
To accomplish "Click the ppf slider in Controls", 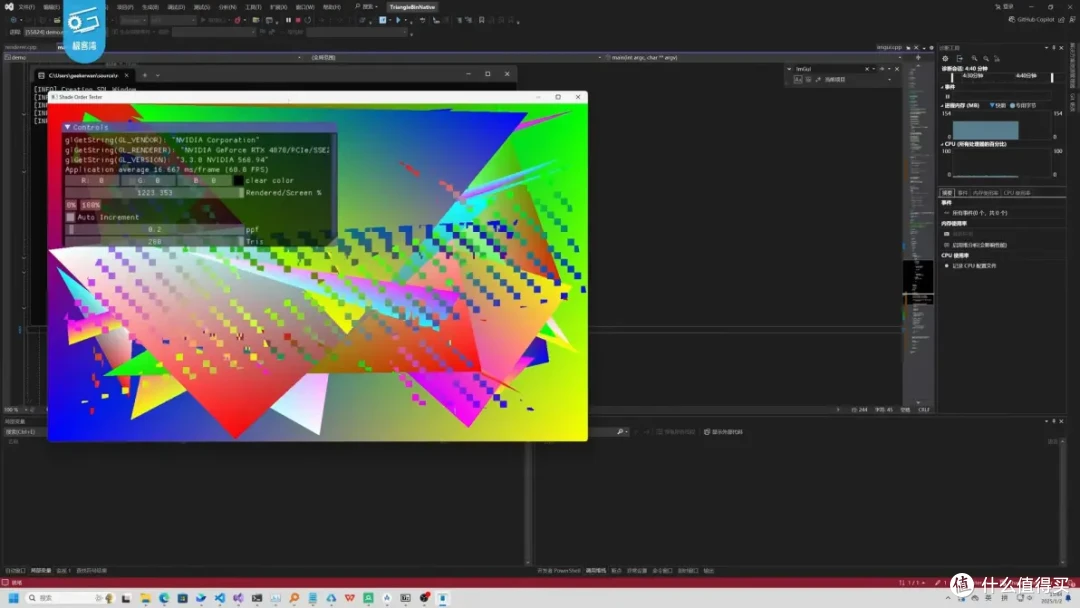I will point(154,229).
